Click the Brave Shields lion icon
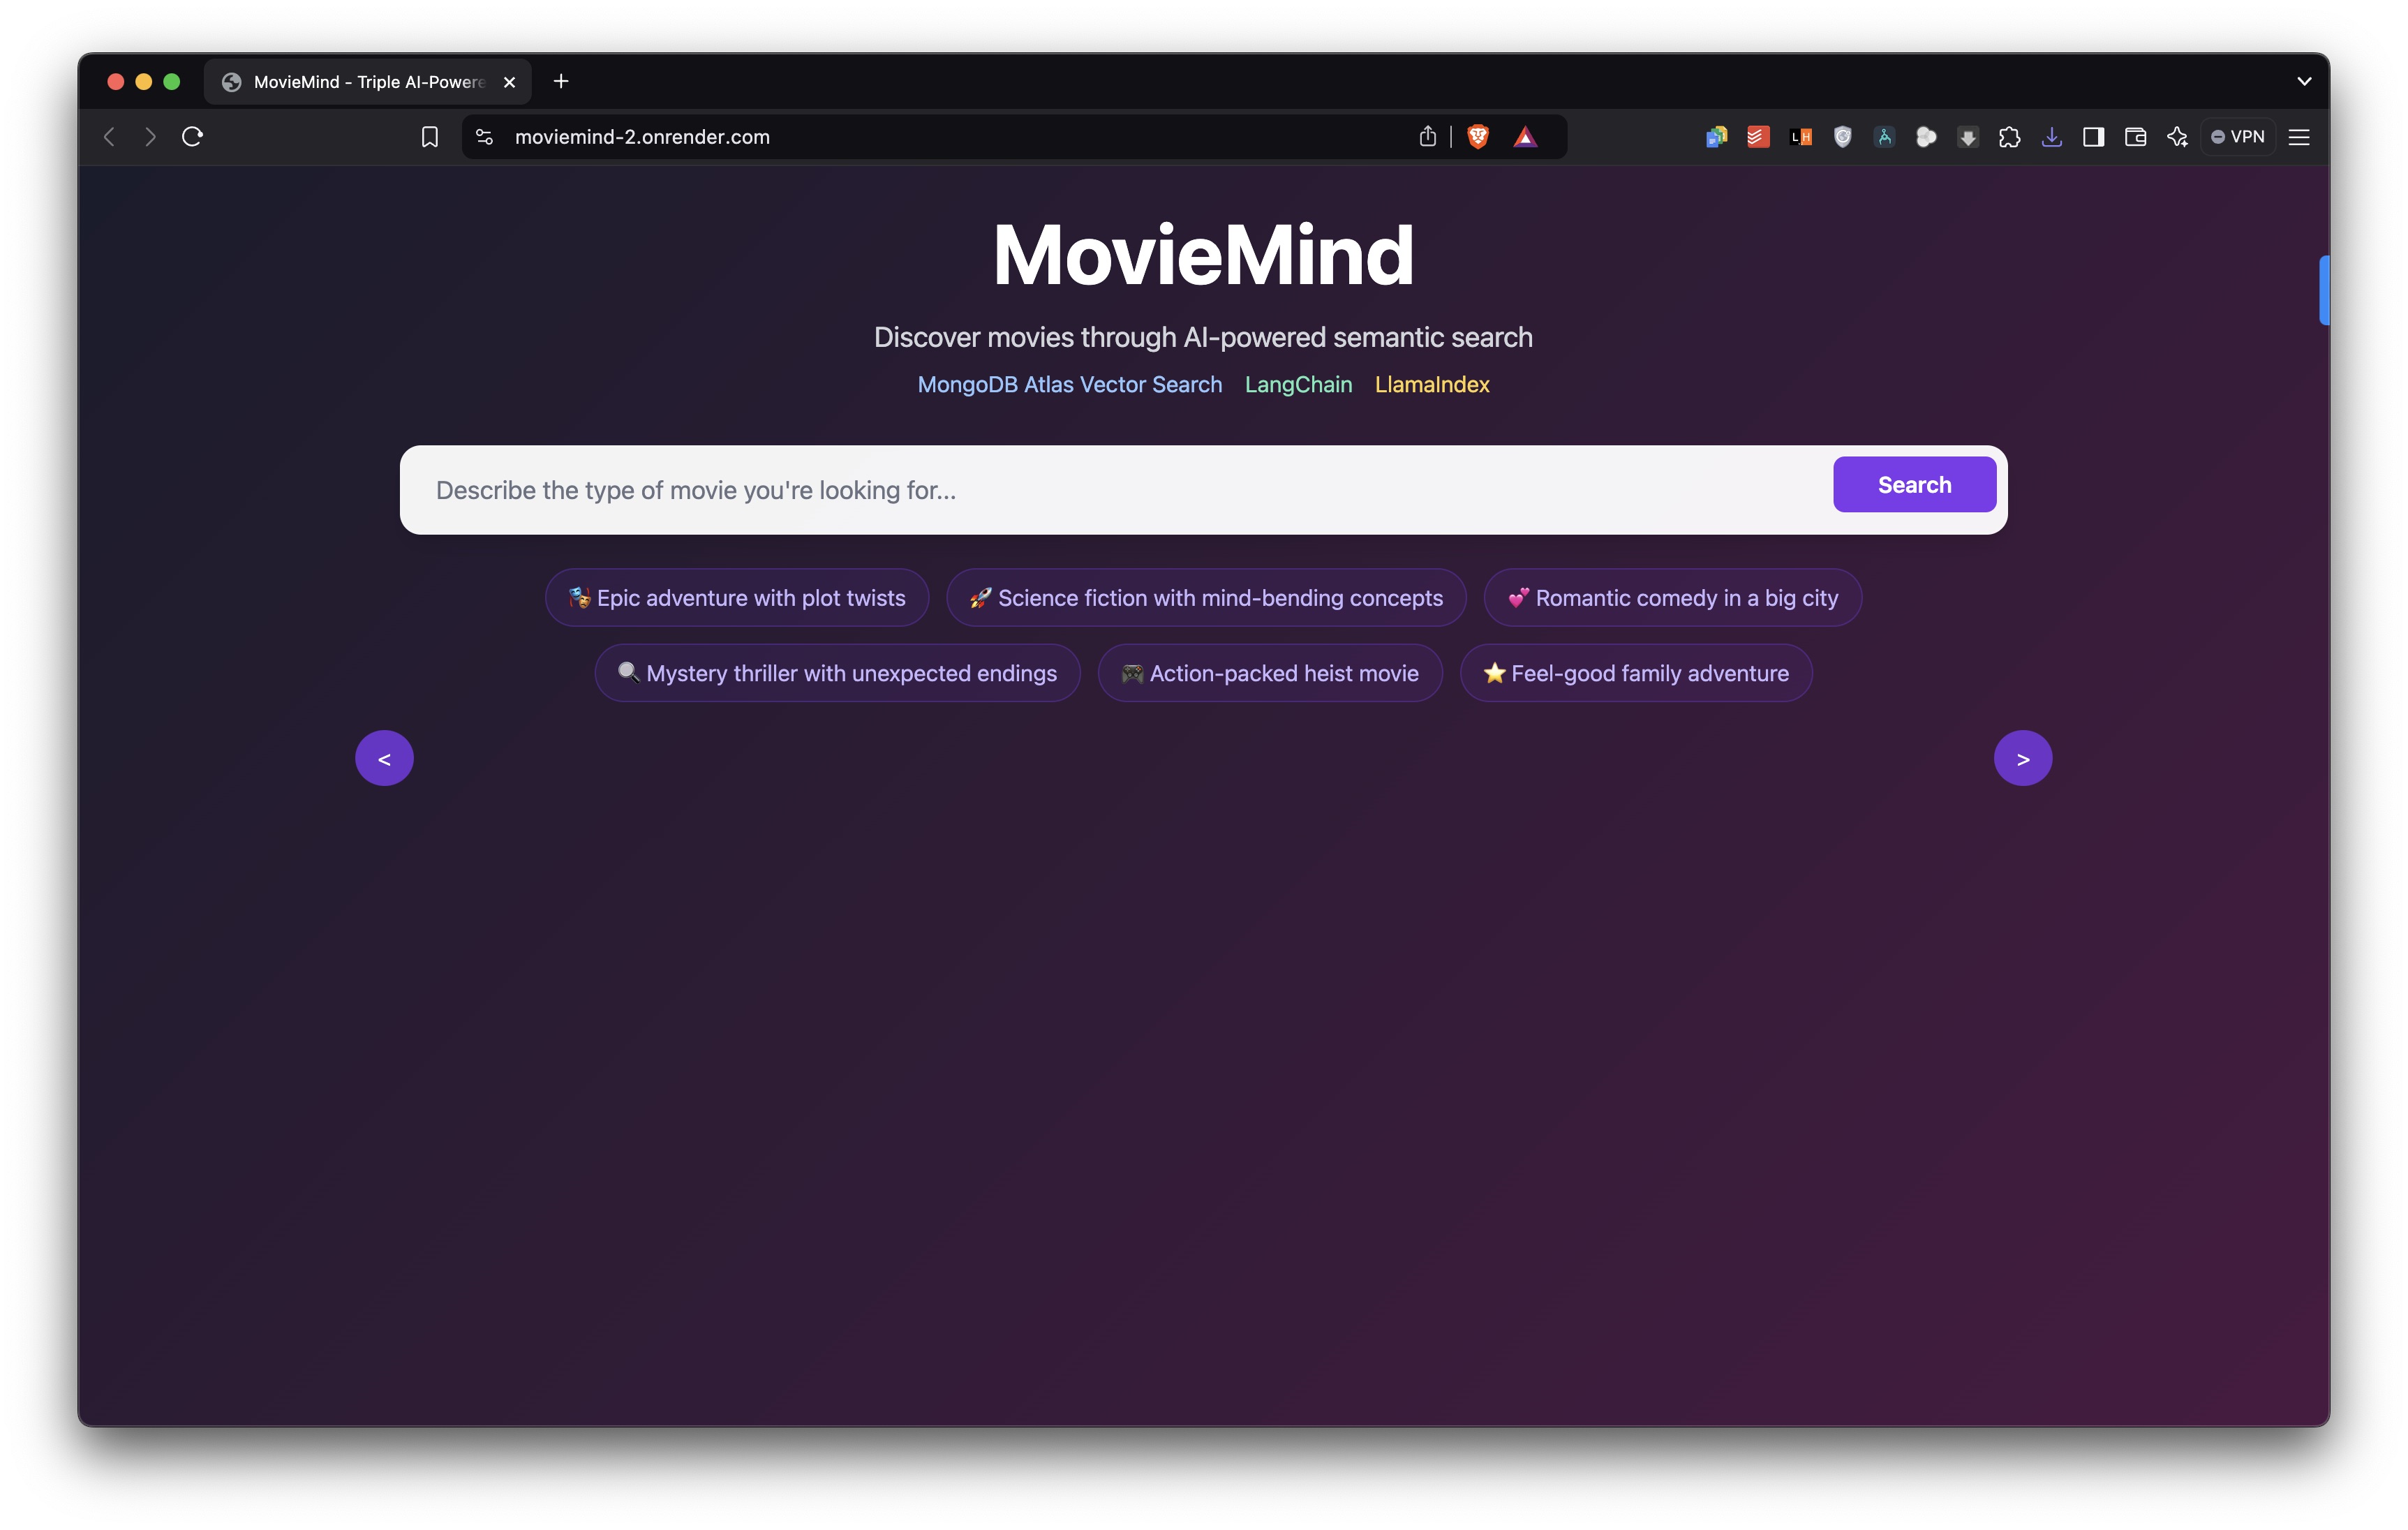The image size is (2408, 1530). 1477,137
